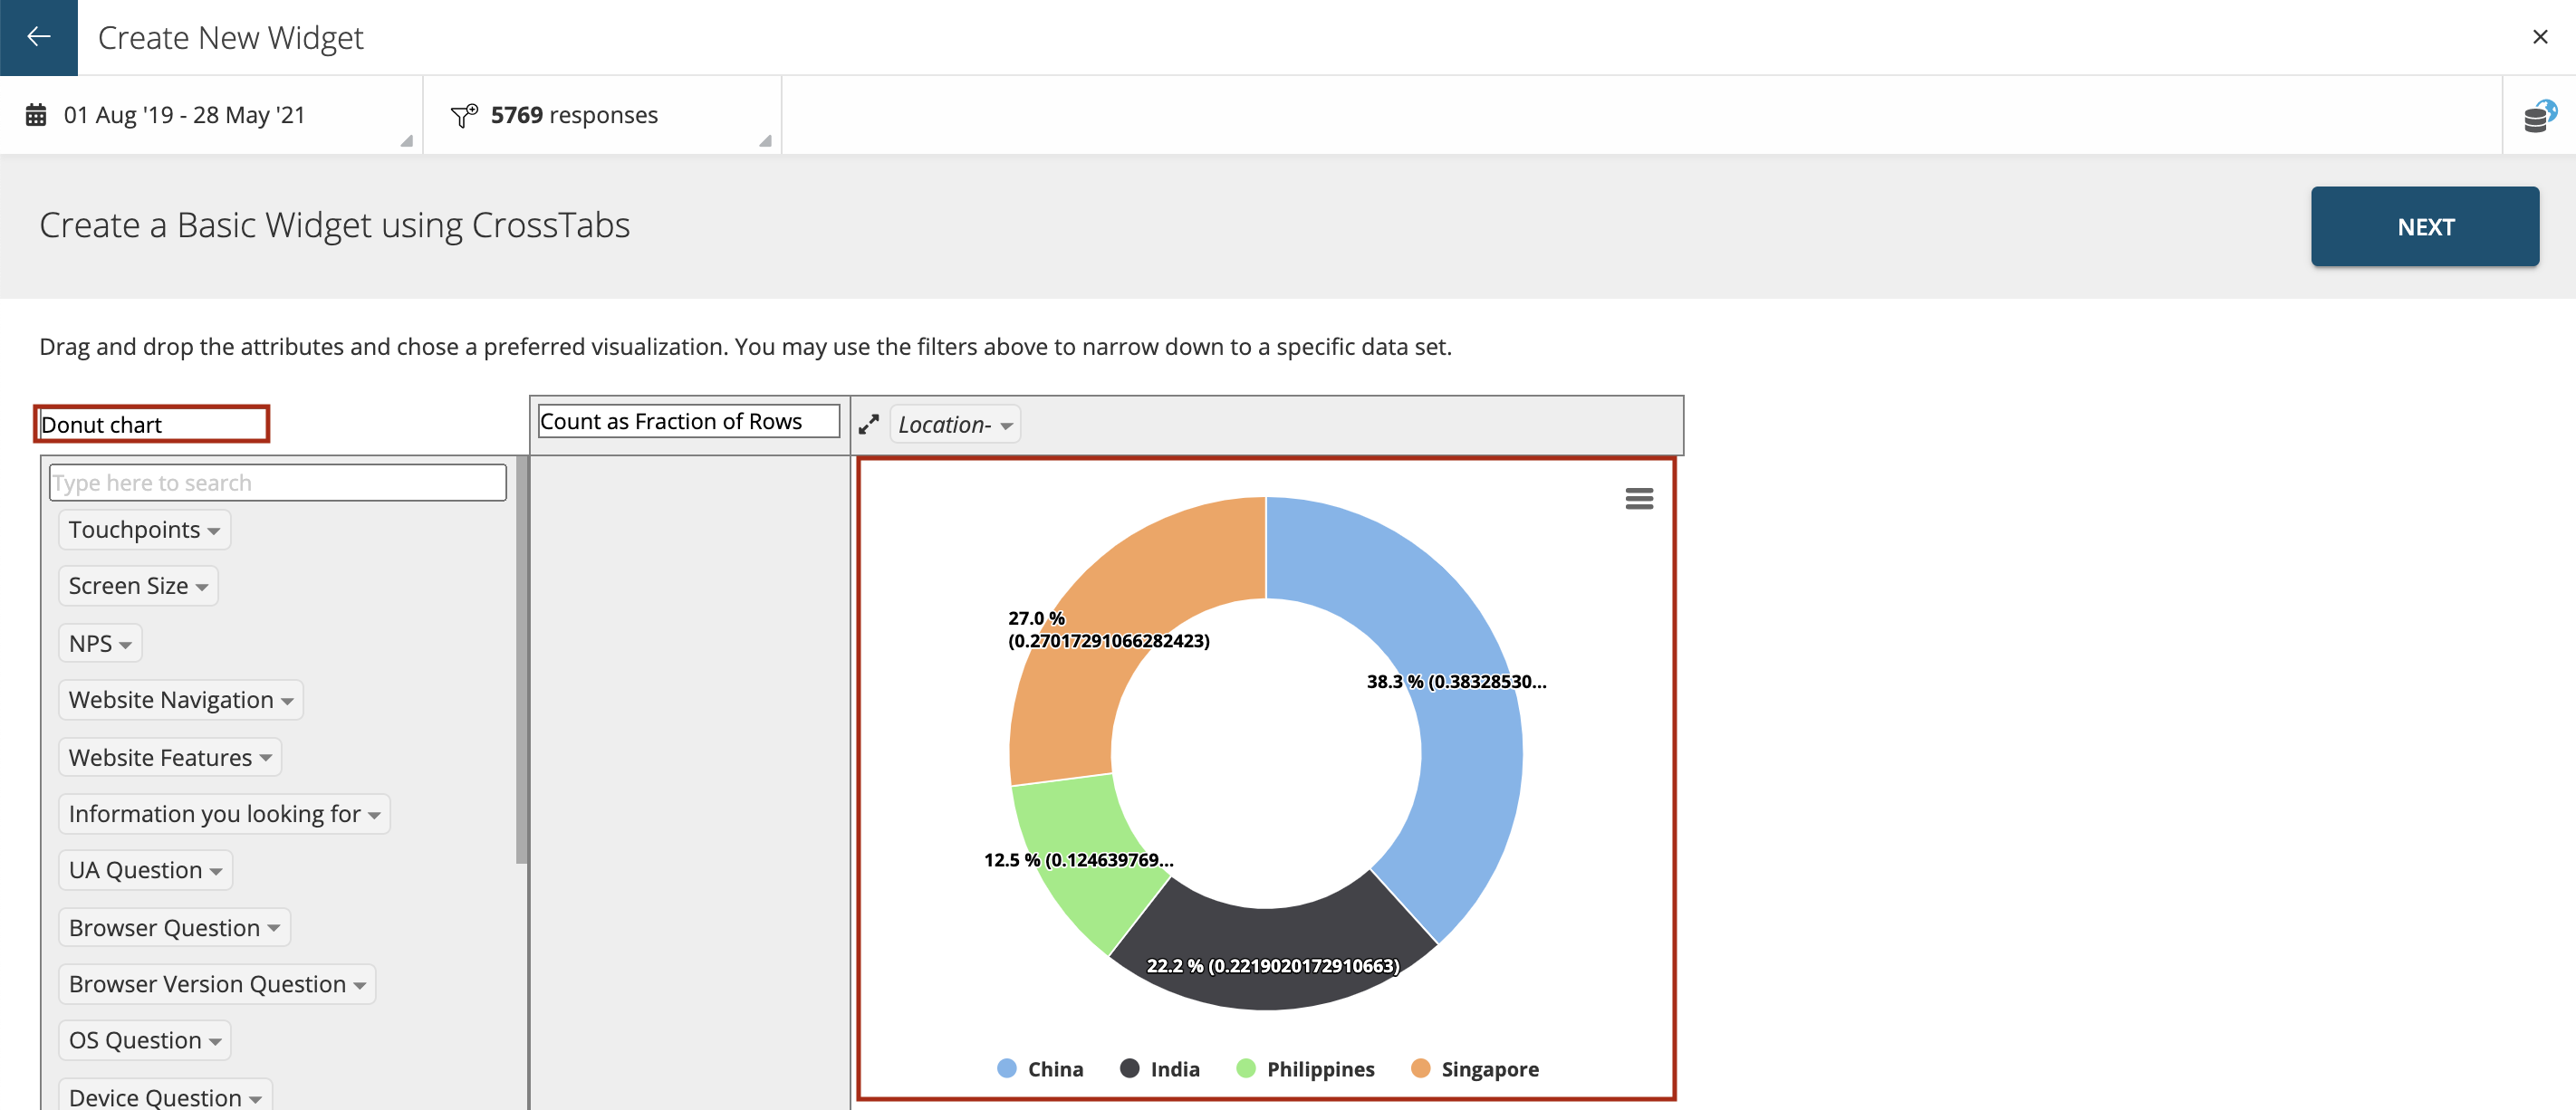The height and width of the screenshot is (1110, 2576).
Task: Expand the Location attribute dropdown
Action: coord(955,425)
